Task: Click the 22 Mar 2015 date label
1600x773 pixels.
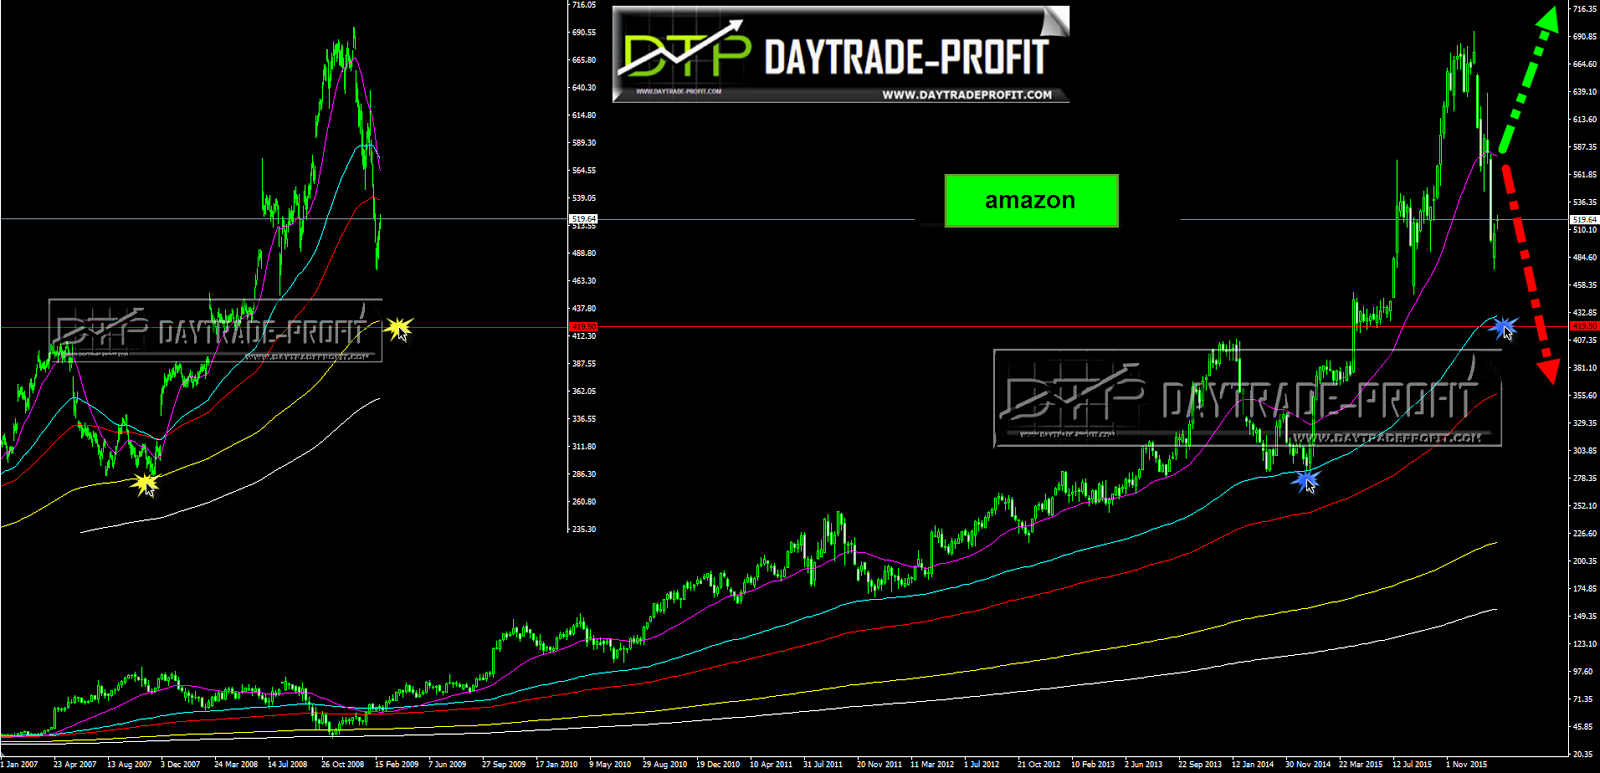Action: pos(1361,765)
